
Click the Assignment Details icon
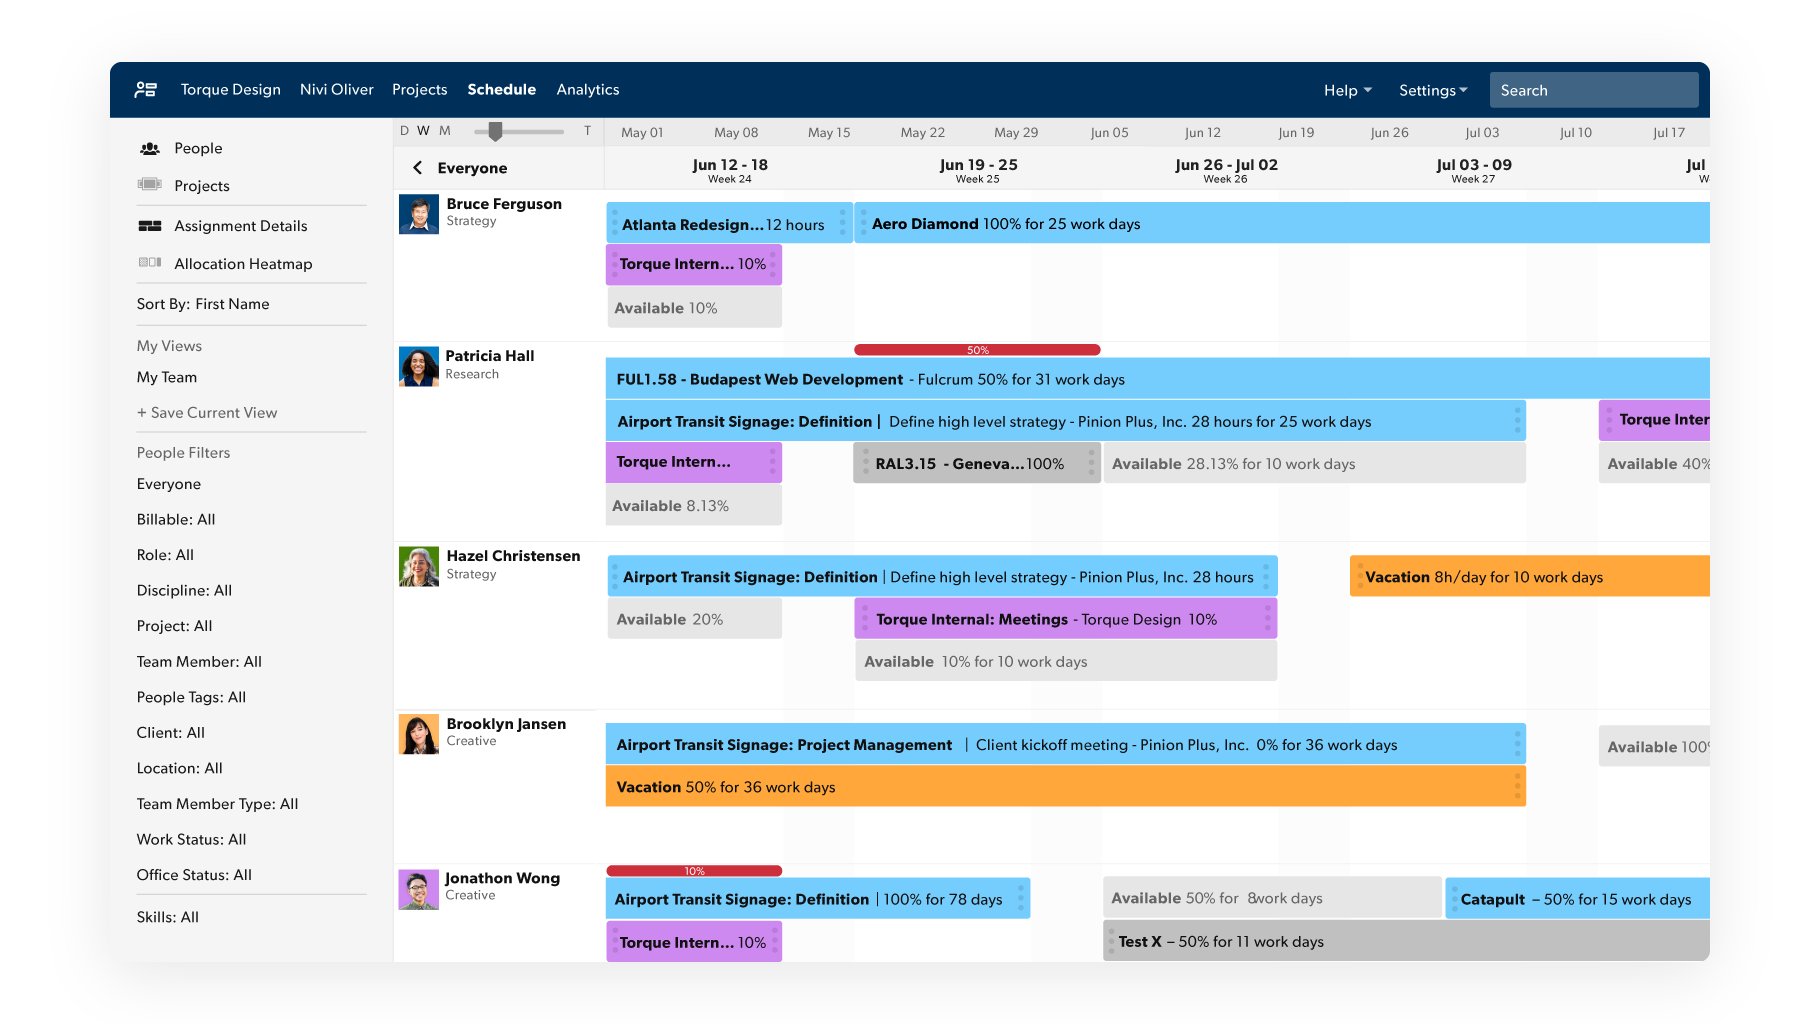coord(148,225)
